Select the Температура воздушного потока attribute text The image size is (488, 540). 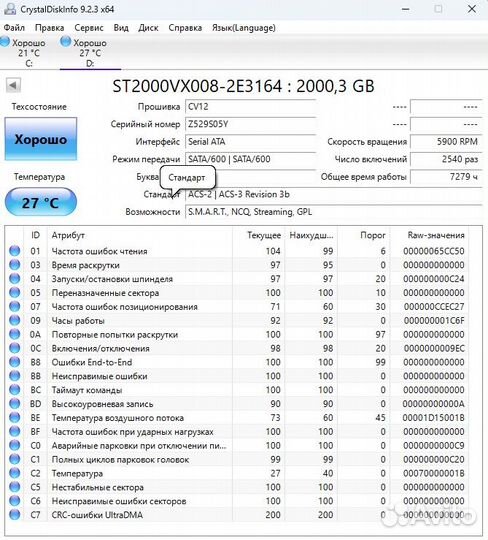[118, 418]
